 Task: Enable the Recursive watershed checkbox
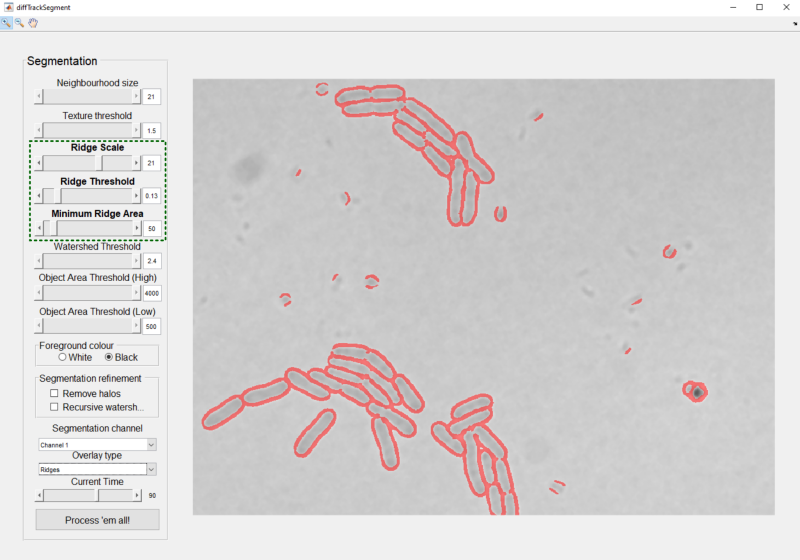tap(54, 407)
